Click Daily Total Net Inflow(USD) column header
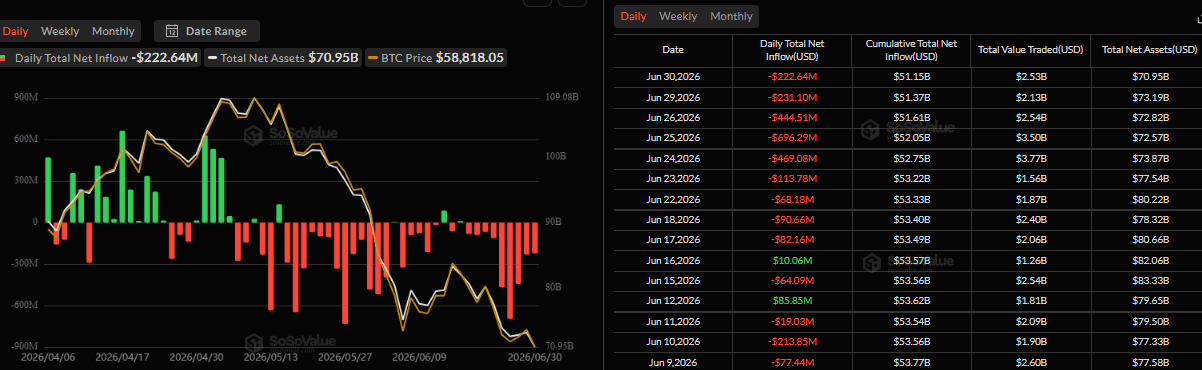Screen dimensions: 1202x370 pyautogui.click(x=791, y=49)
